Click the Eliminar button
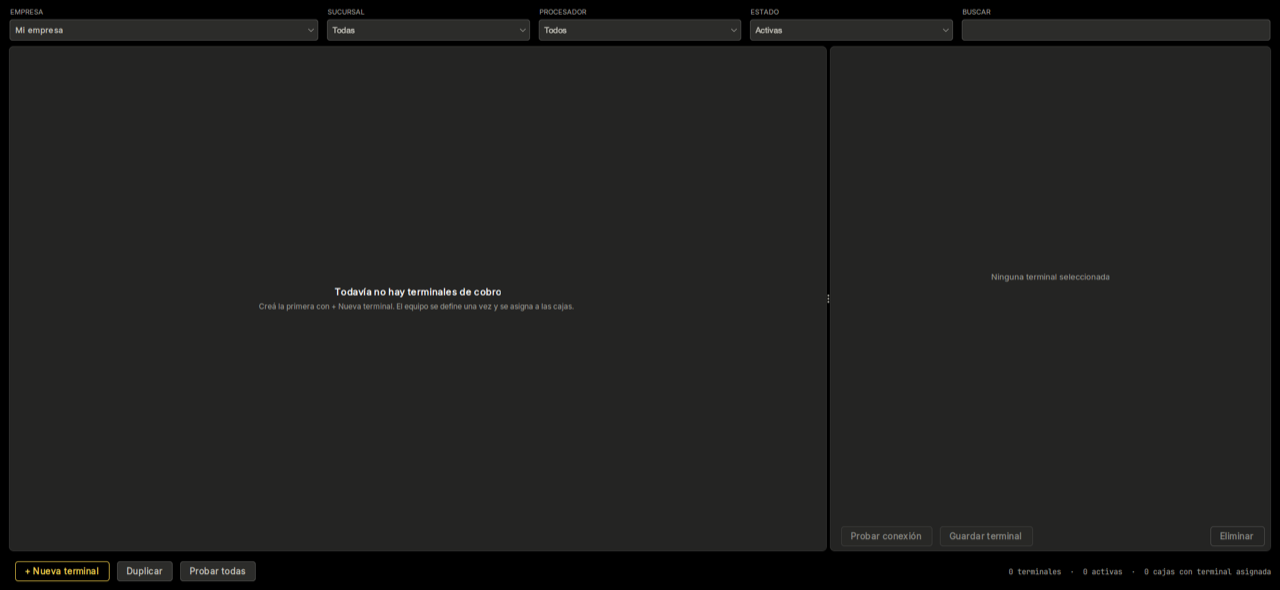The width and height of the screenshot is (1280, 590). tap(1237, 536)
